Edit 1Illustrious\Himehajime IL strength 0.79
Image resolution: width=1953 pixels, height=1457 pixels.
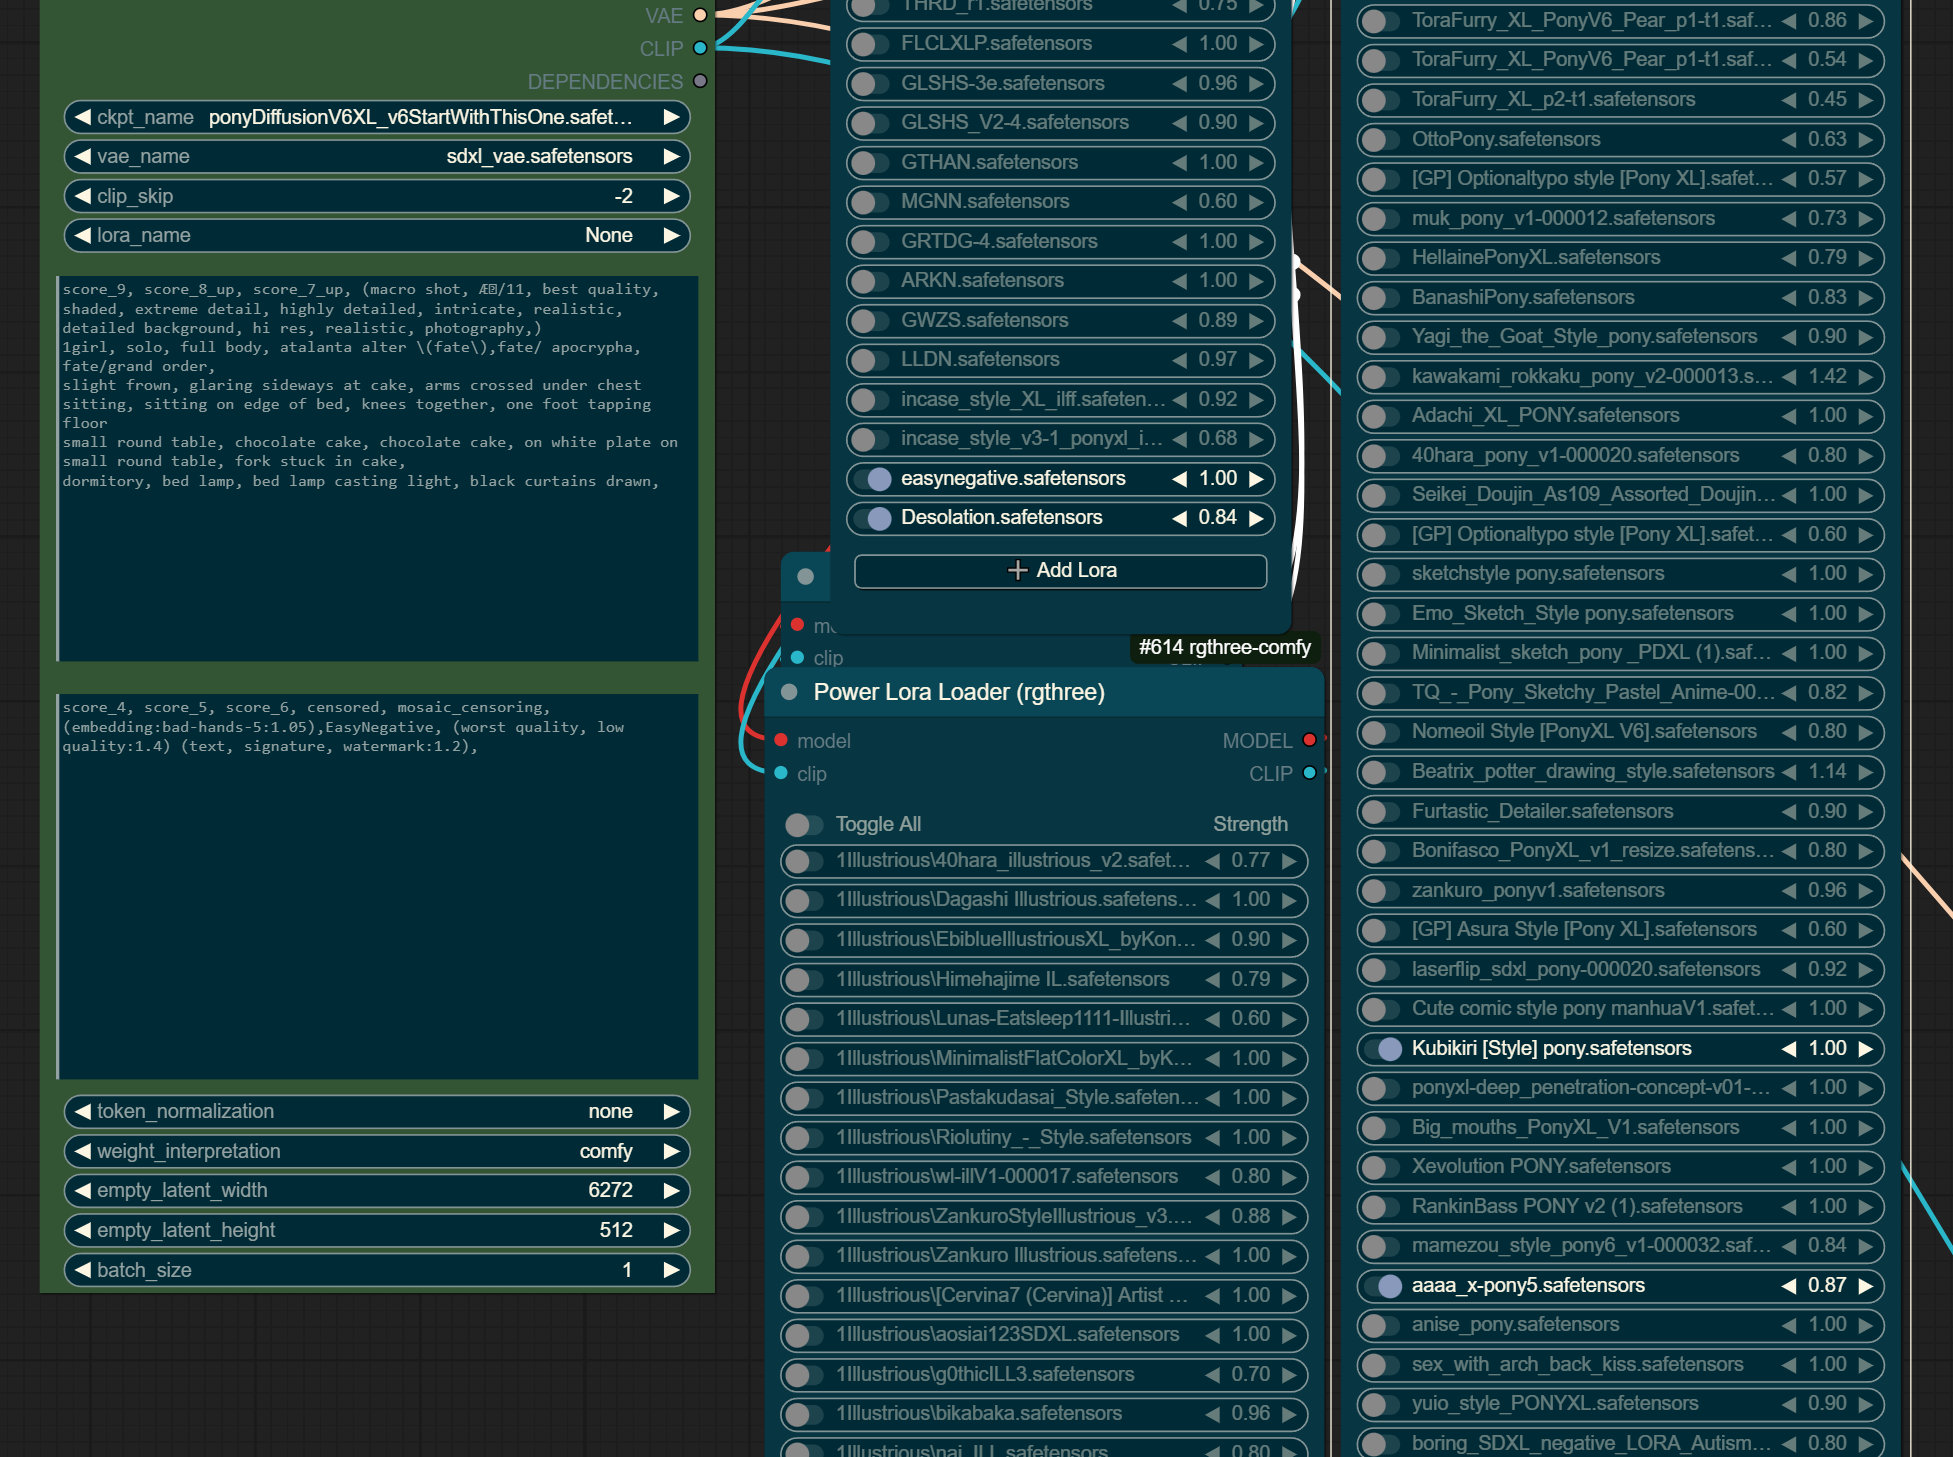coord(1250,979)
